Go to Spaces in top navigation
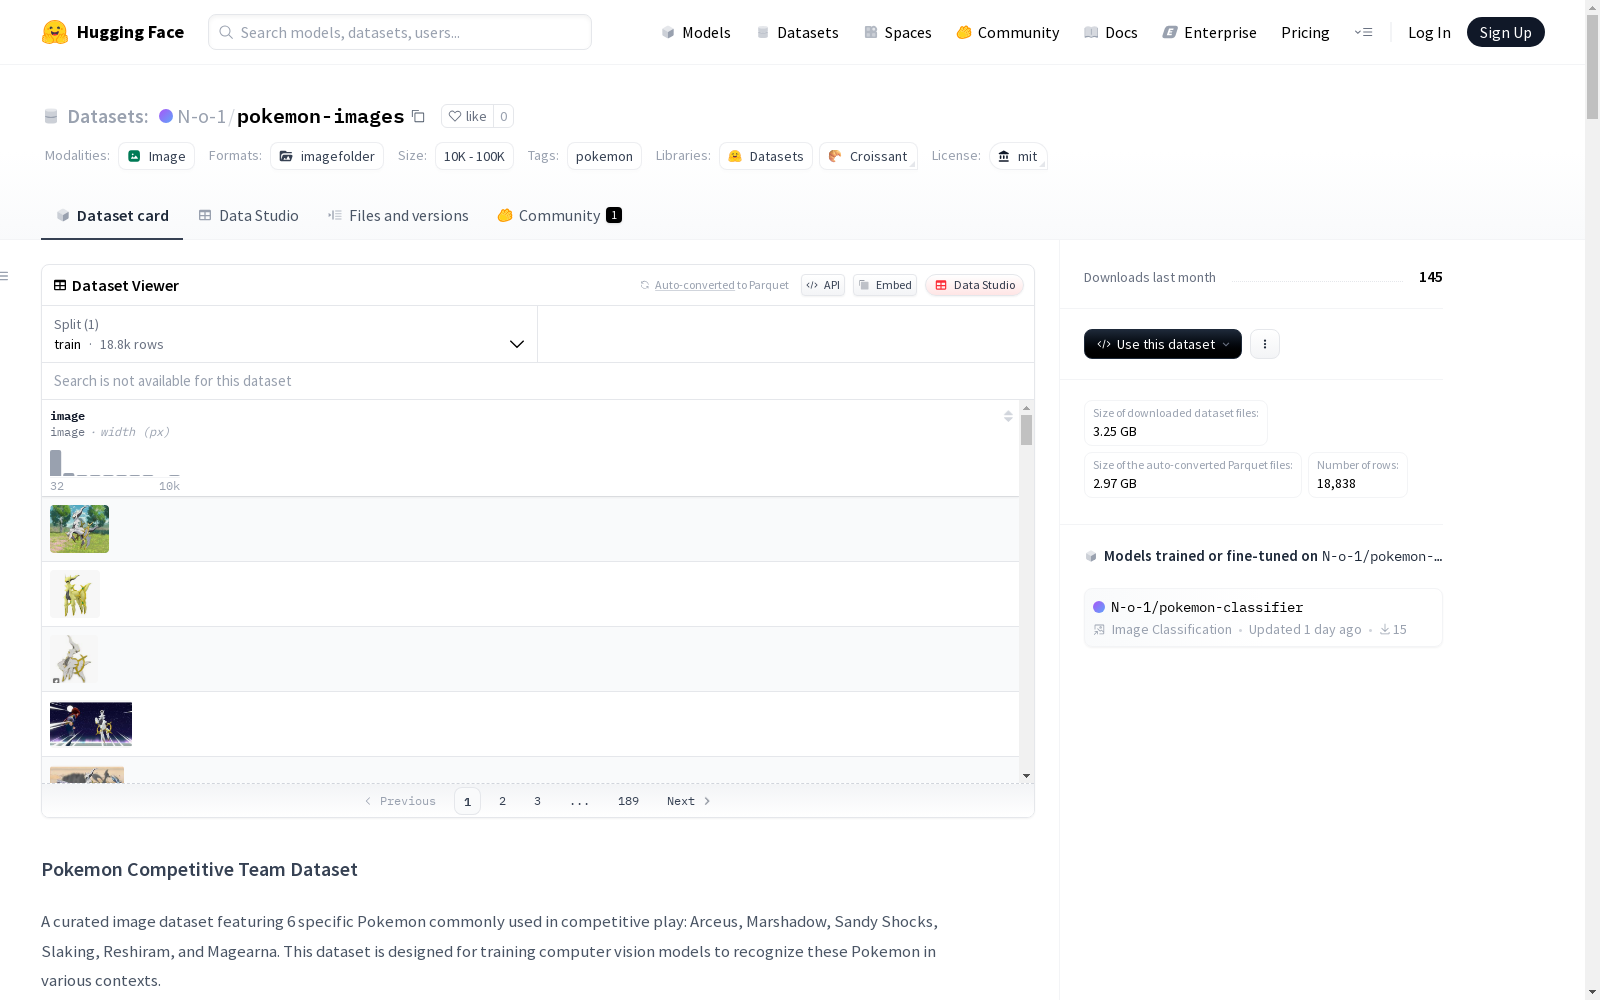 coord(898,32)
